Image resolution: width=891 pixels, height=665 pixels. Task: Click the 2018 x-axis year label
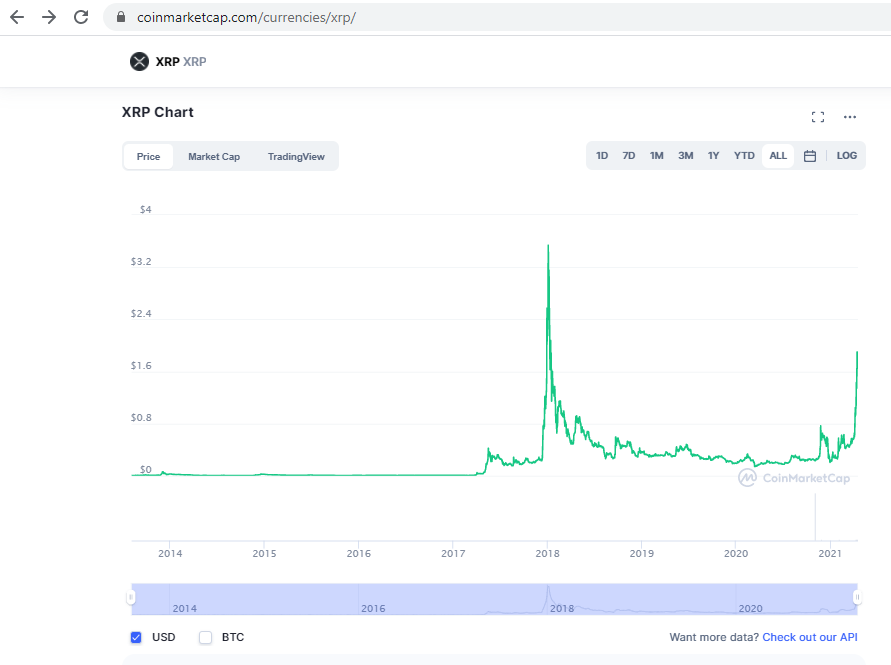point(547,554)
